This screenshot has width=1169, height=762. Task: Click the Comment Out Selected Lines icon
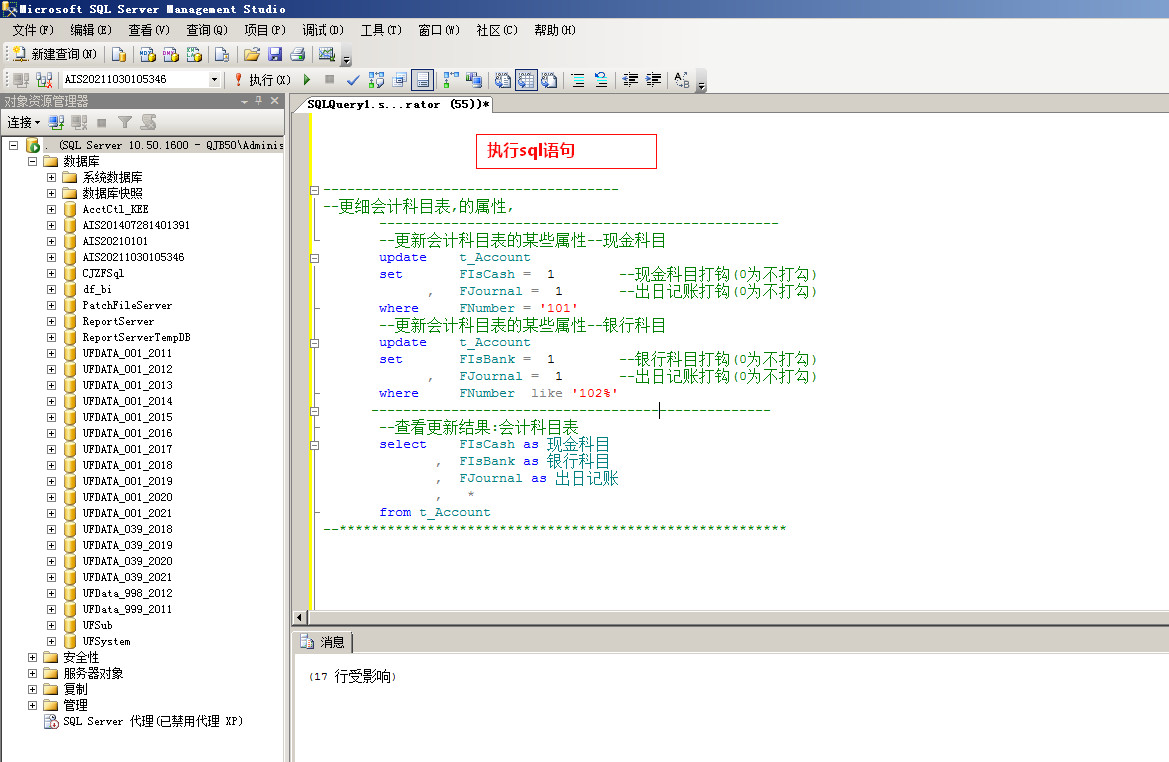point(578,80)
